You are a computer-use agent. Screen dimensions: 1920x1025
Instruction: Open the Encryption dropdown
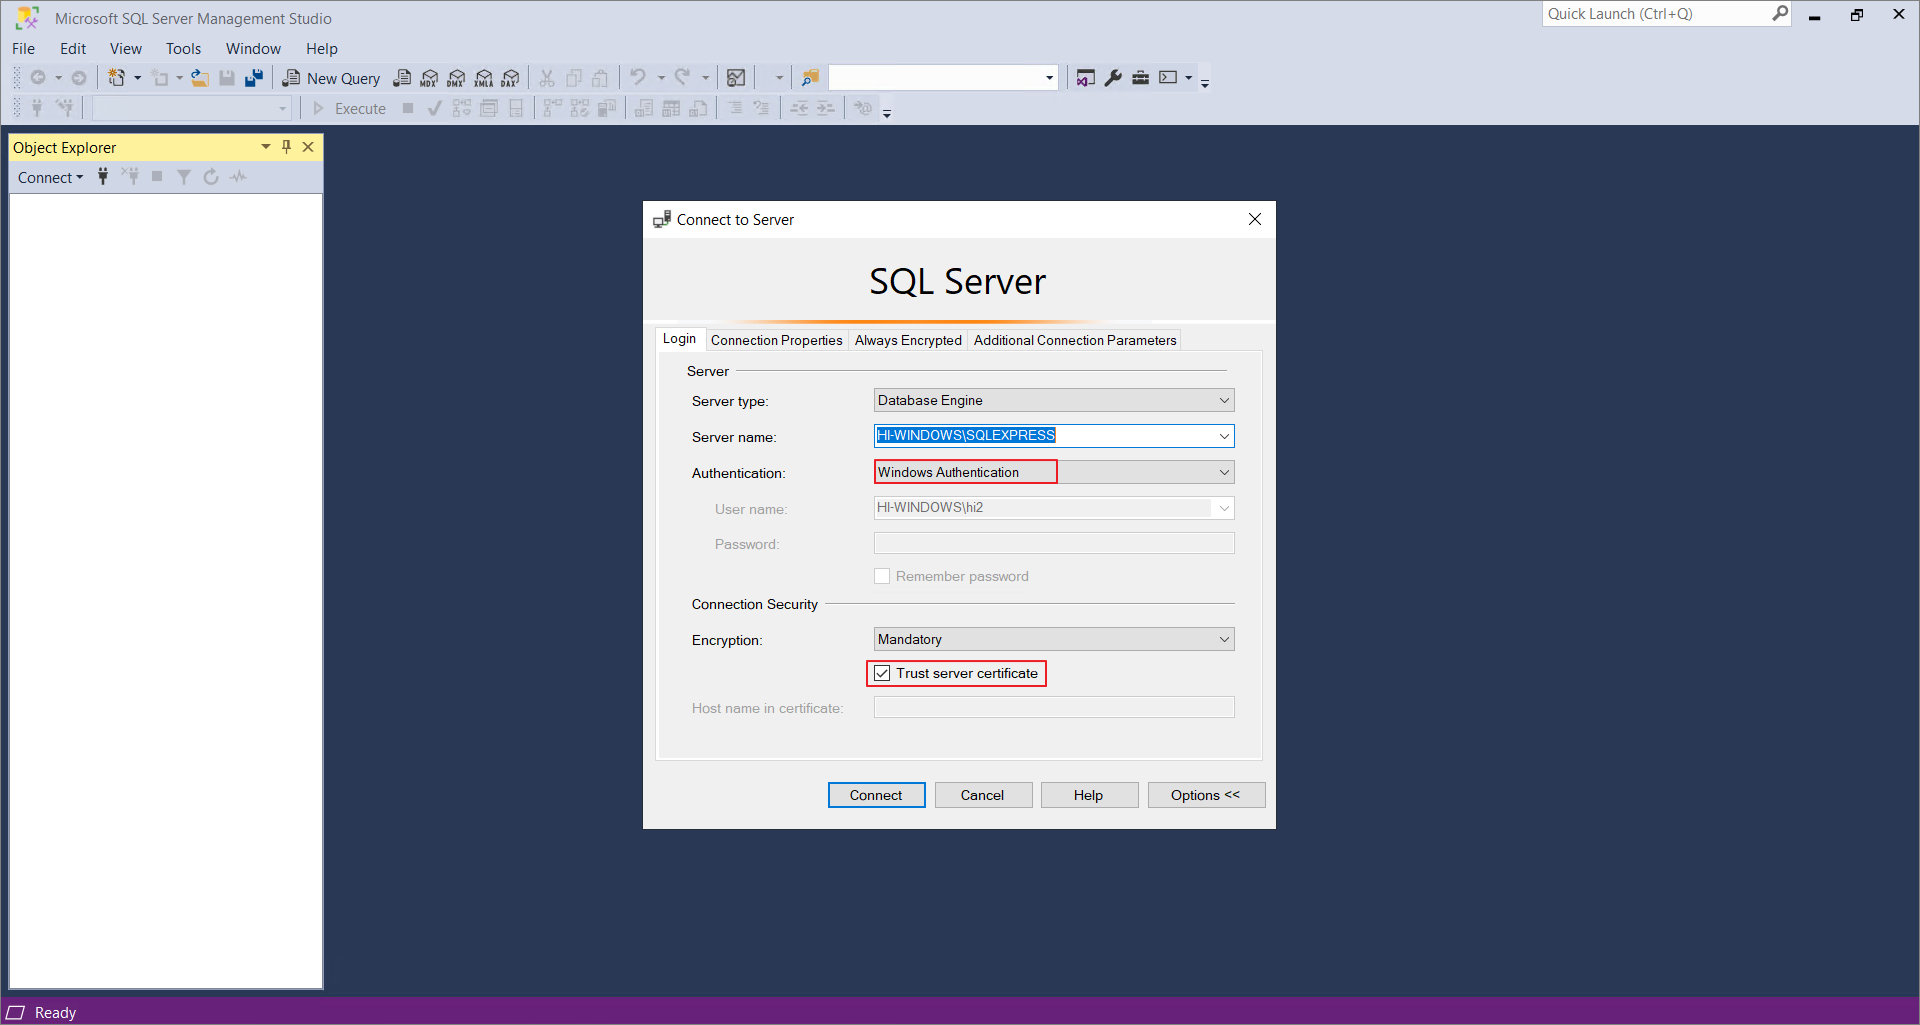[x=1222, y=639]
